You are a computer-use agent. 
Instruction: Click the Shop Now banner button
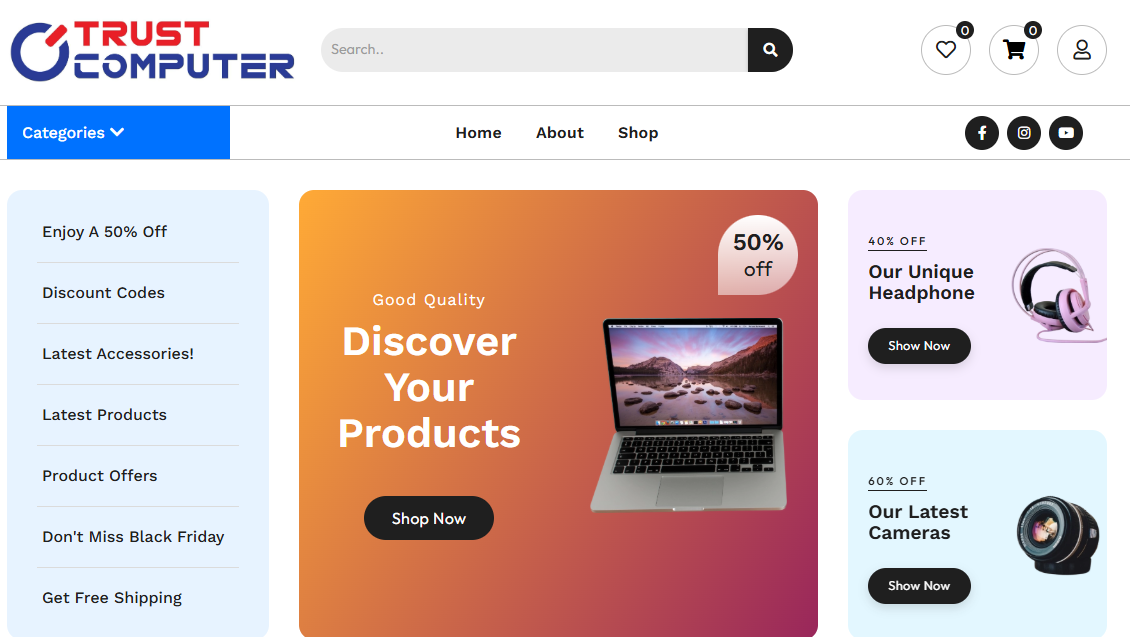[429, 518]
